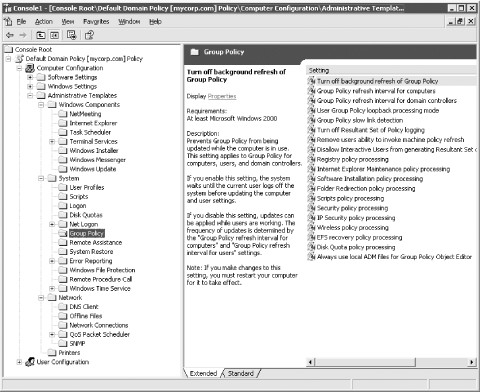Click the User Profiles folder icon
This screenshot has width=481, height=392.
(x=63, y=187)
